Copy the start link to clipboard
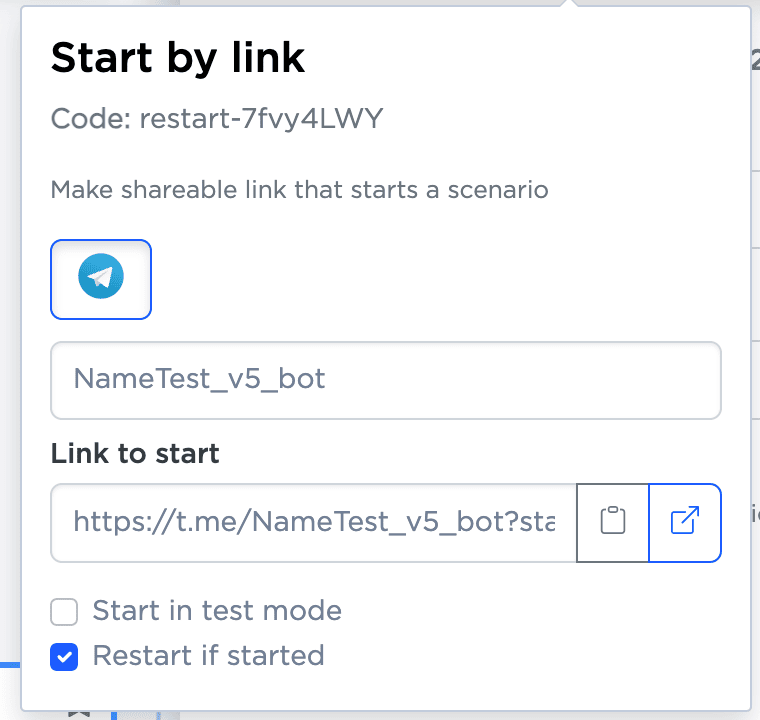The image size is (760, 720). tap(613, 521)
